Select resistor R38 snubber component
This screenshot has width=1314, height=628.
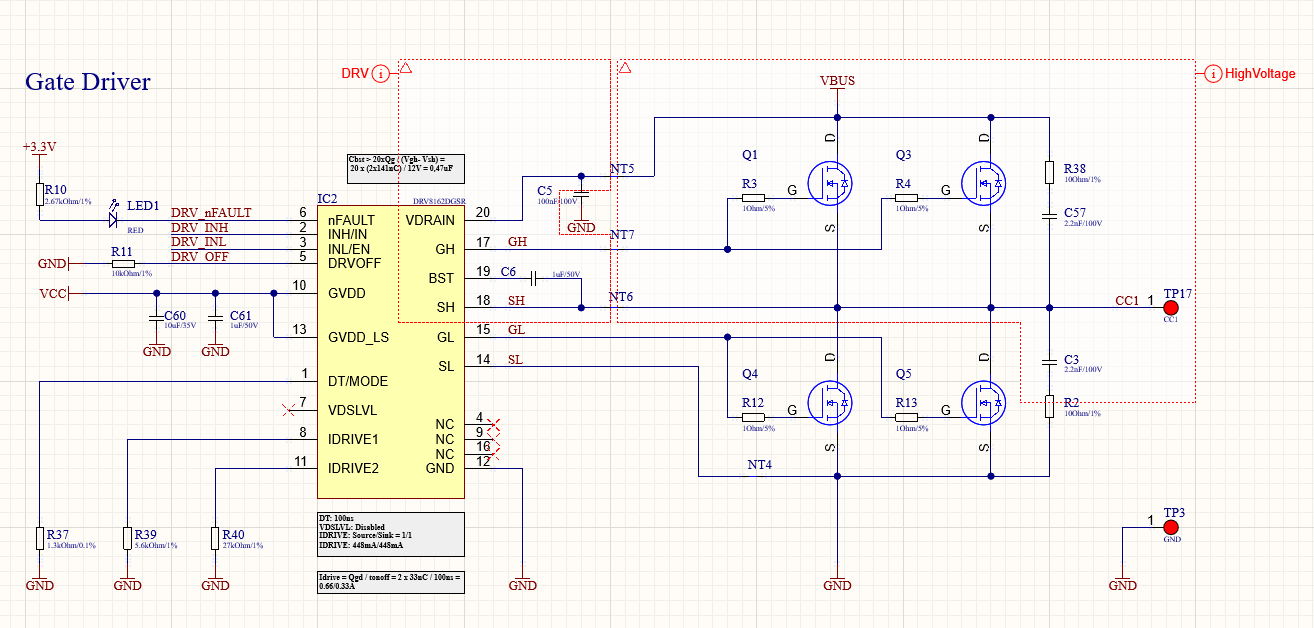pos(1049,172)
